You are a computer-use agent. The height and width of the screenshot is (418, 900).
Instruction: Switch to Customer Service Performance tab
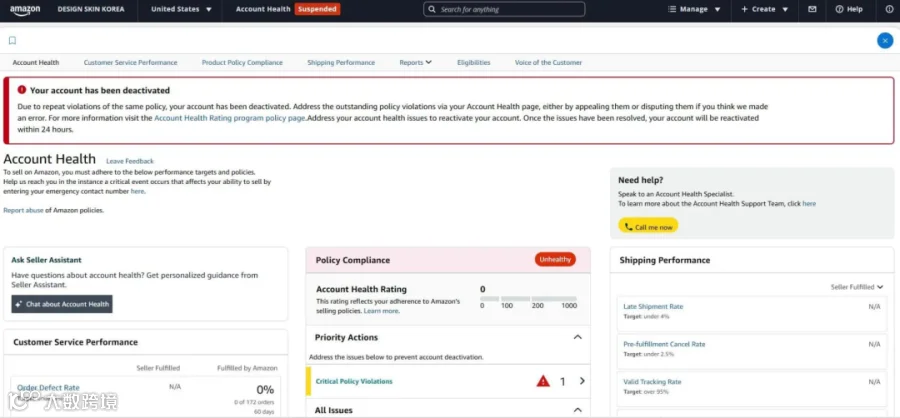tap(130, 63)
